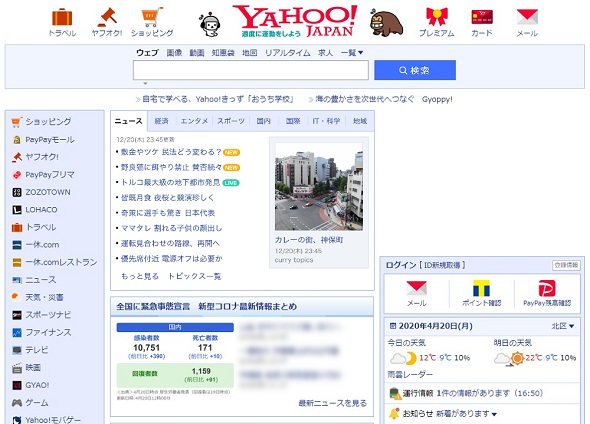Screen dimensions: 590x424
Task: Open トピックス一覧 link
Action: click(x=194, y=277)
